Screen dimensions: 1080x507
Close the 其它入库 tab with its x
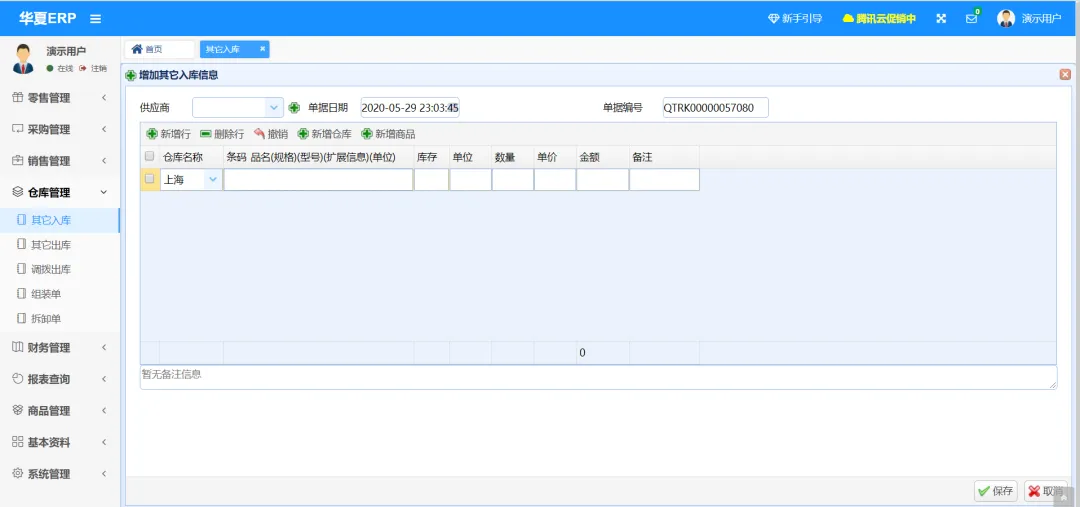262,49
